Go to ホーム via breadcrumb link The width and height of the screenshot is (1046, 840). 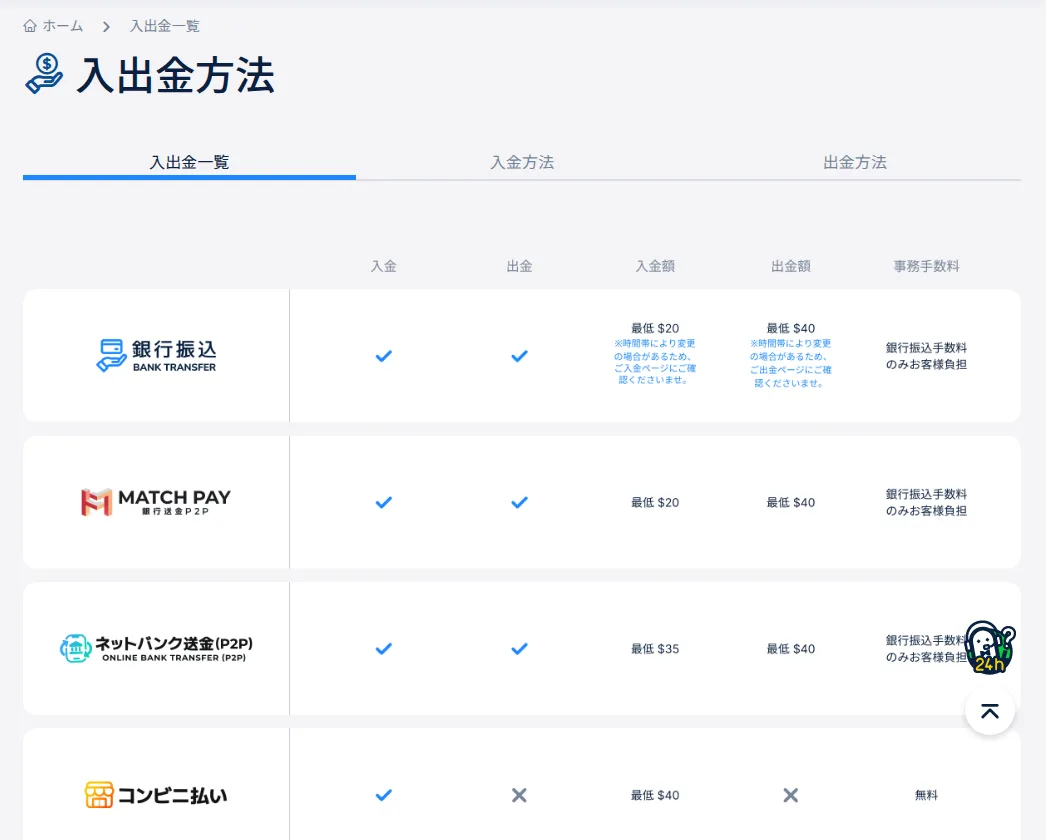pos(63,26)
